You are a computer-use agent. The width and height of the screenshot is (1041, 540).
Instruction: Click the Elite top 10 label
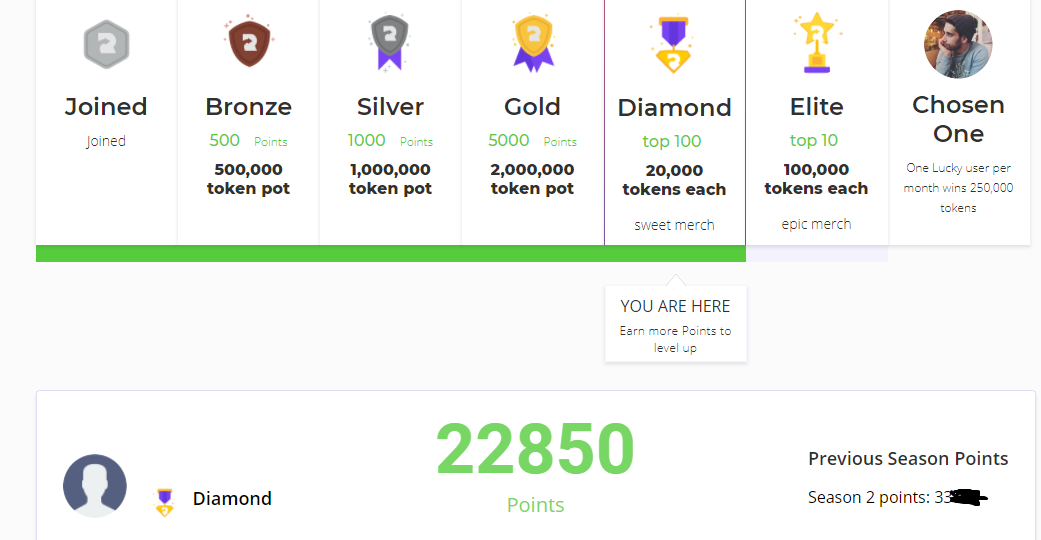click(814, 141)
